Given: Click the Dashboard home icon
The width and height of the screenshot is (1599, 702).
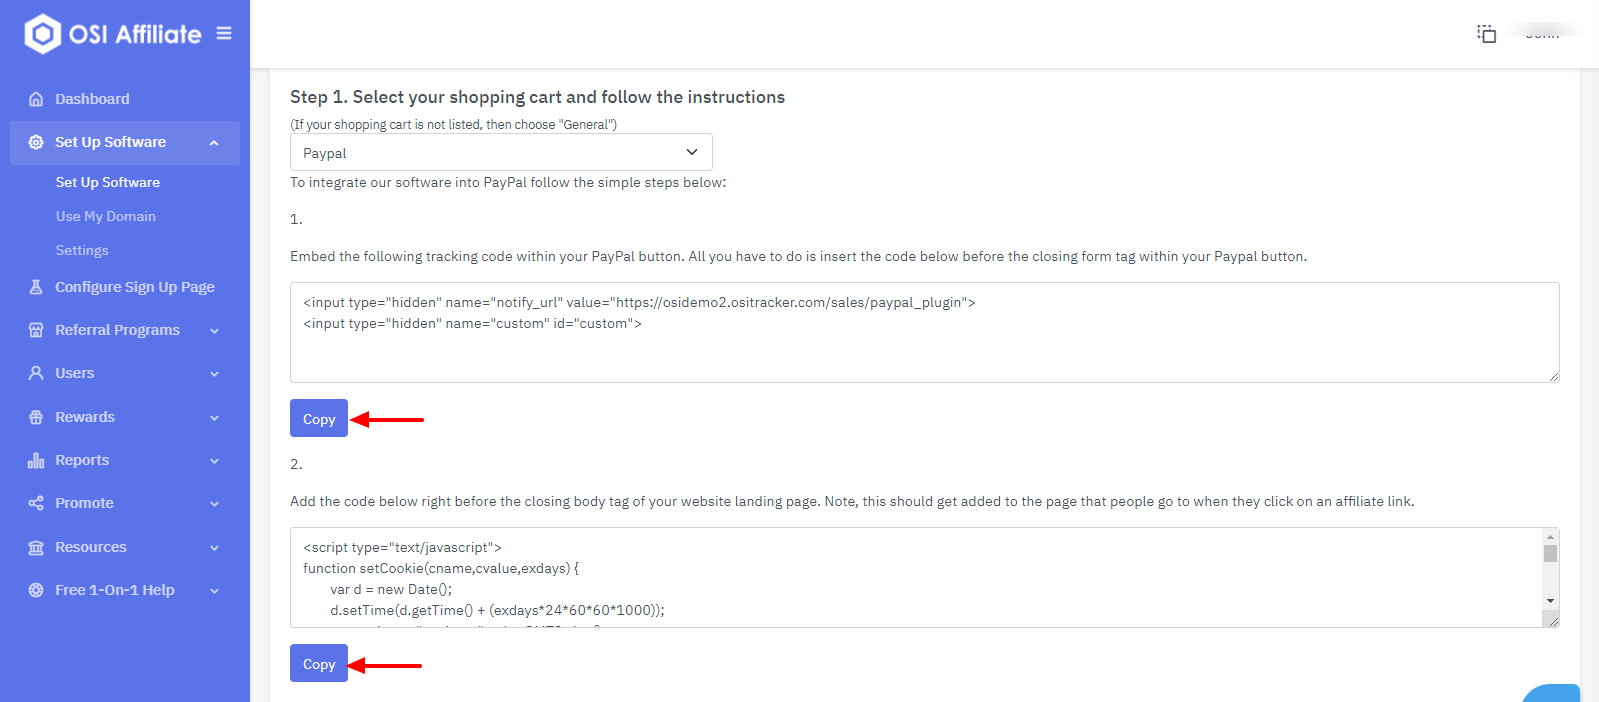Looking at the screenshot, I should [36, 99].
